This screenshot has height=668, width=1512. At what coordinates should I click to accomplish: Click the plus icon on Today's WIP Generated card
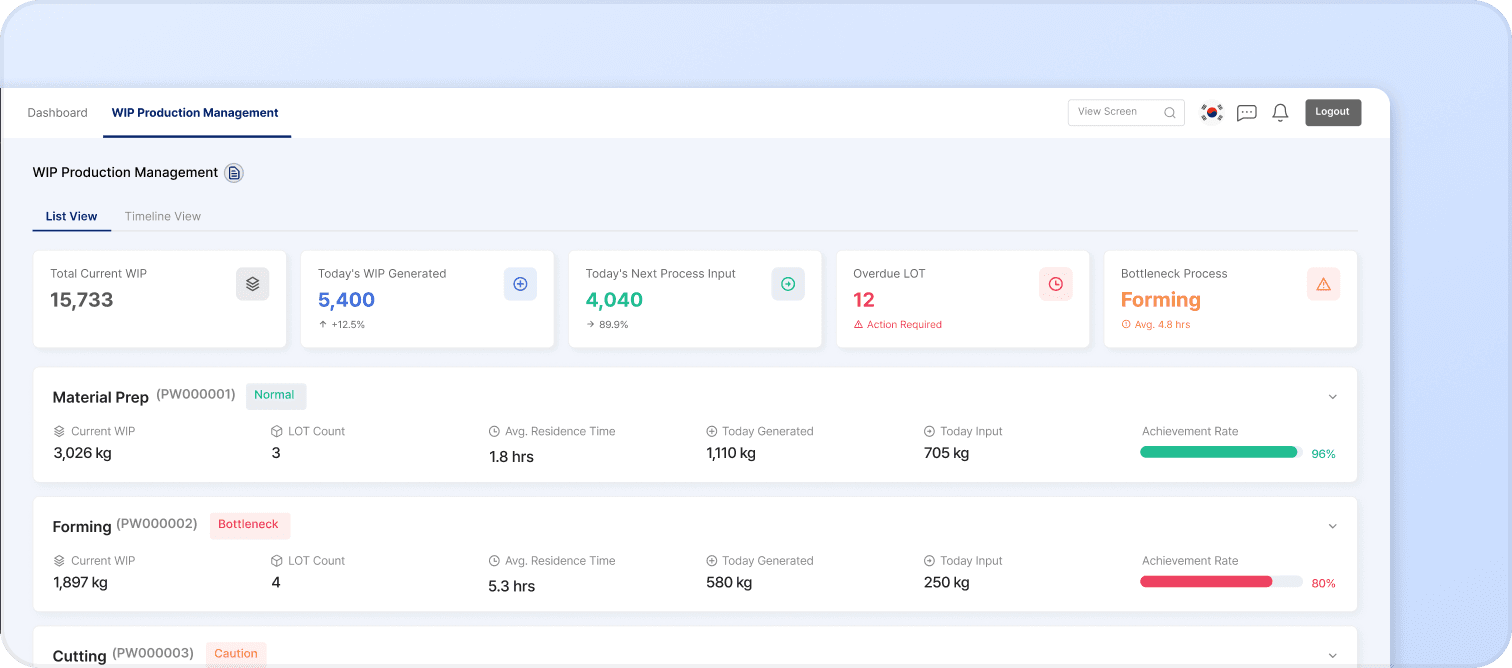click(x=520, y=284)
